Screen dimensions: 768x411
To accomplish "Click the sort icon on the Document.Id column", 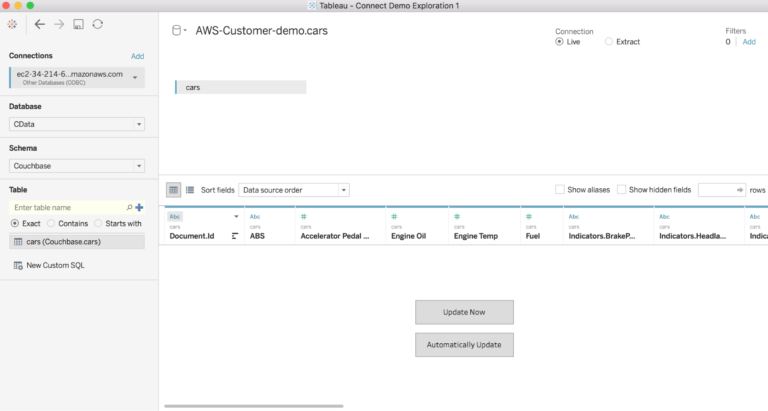I will [x=235, y=236].
